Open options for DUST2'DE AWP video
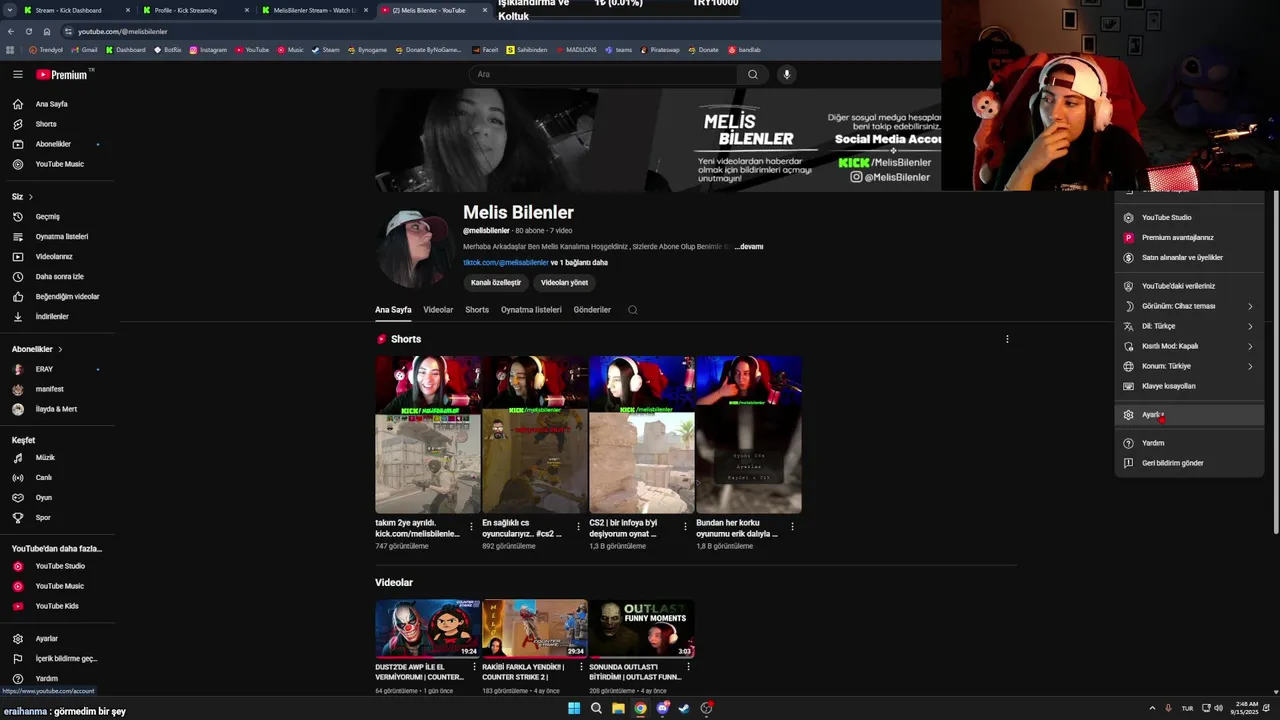 pyautogui.click(x=474, y=667)
